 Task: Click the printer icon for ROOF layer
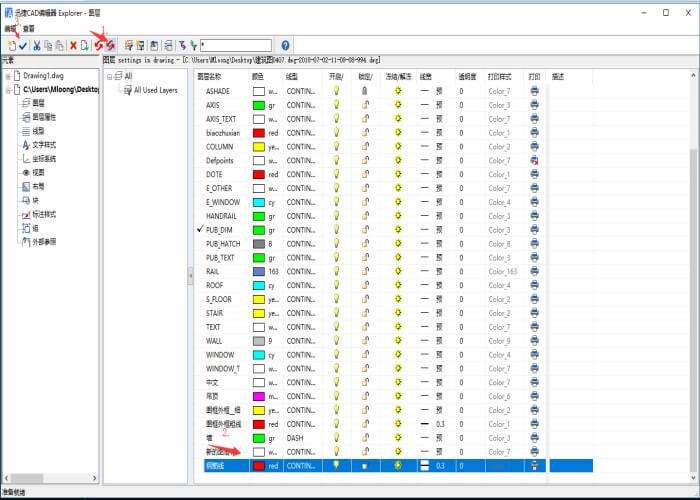click(534, 285)
